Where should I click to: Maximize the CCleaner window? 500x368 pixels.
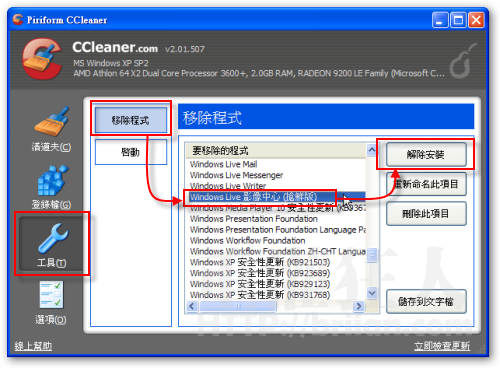pos(458,20)
